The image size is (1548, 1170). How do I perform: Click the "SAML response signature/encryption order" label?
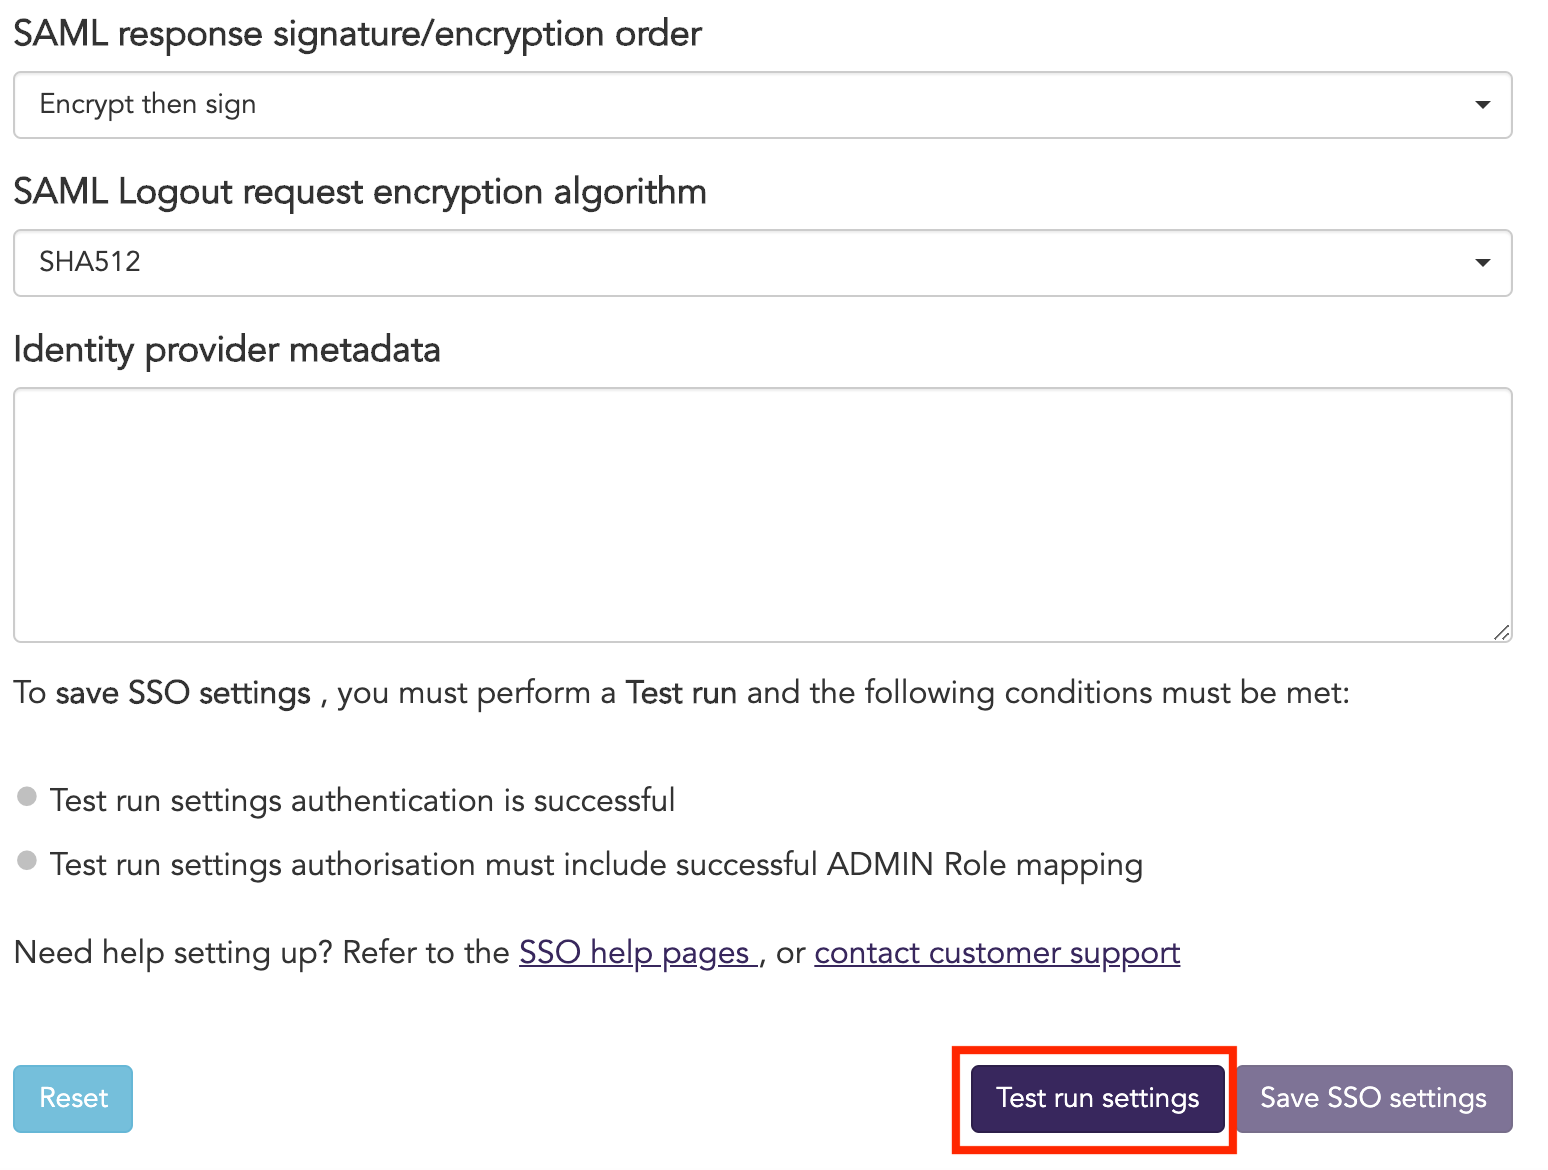tap(357, 34)
